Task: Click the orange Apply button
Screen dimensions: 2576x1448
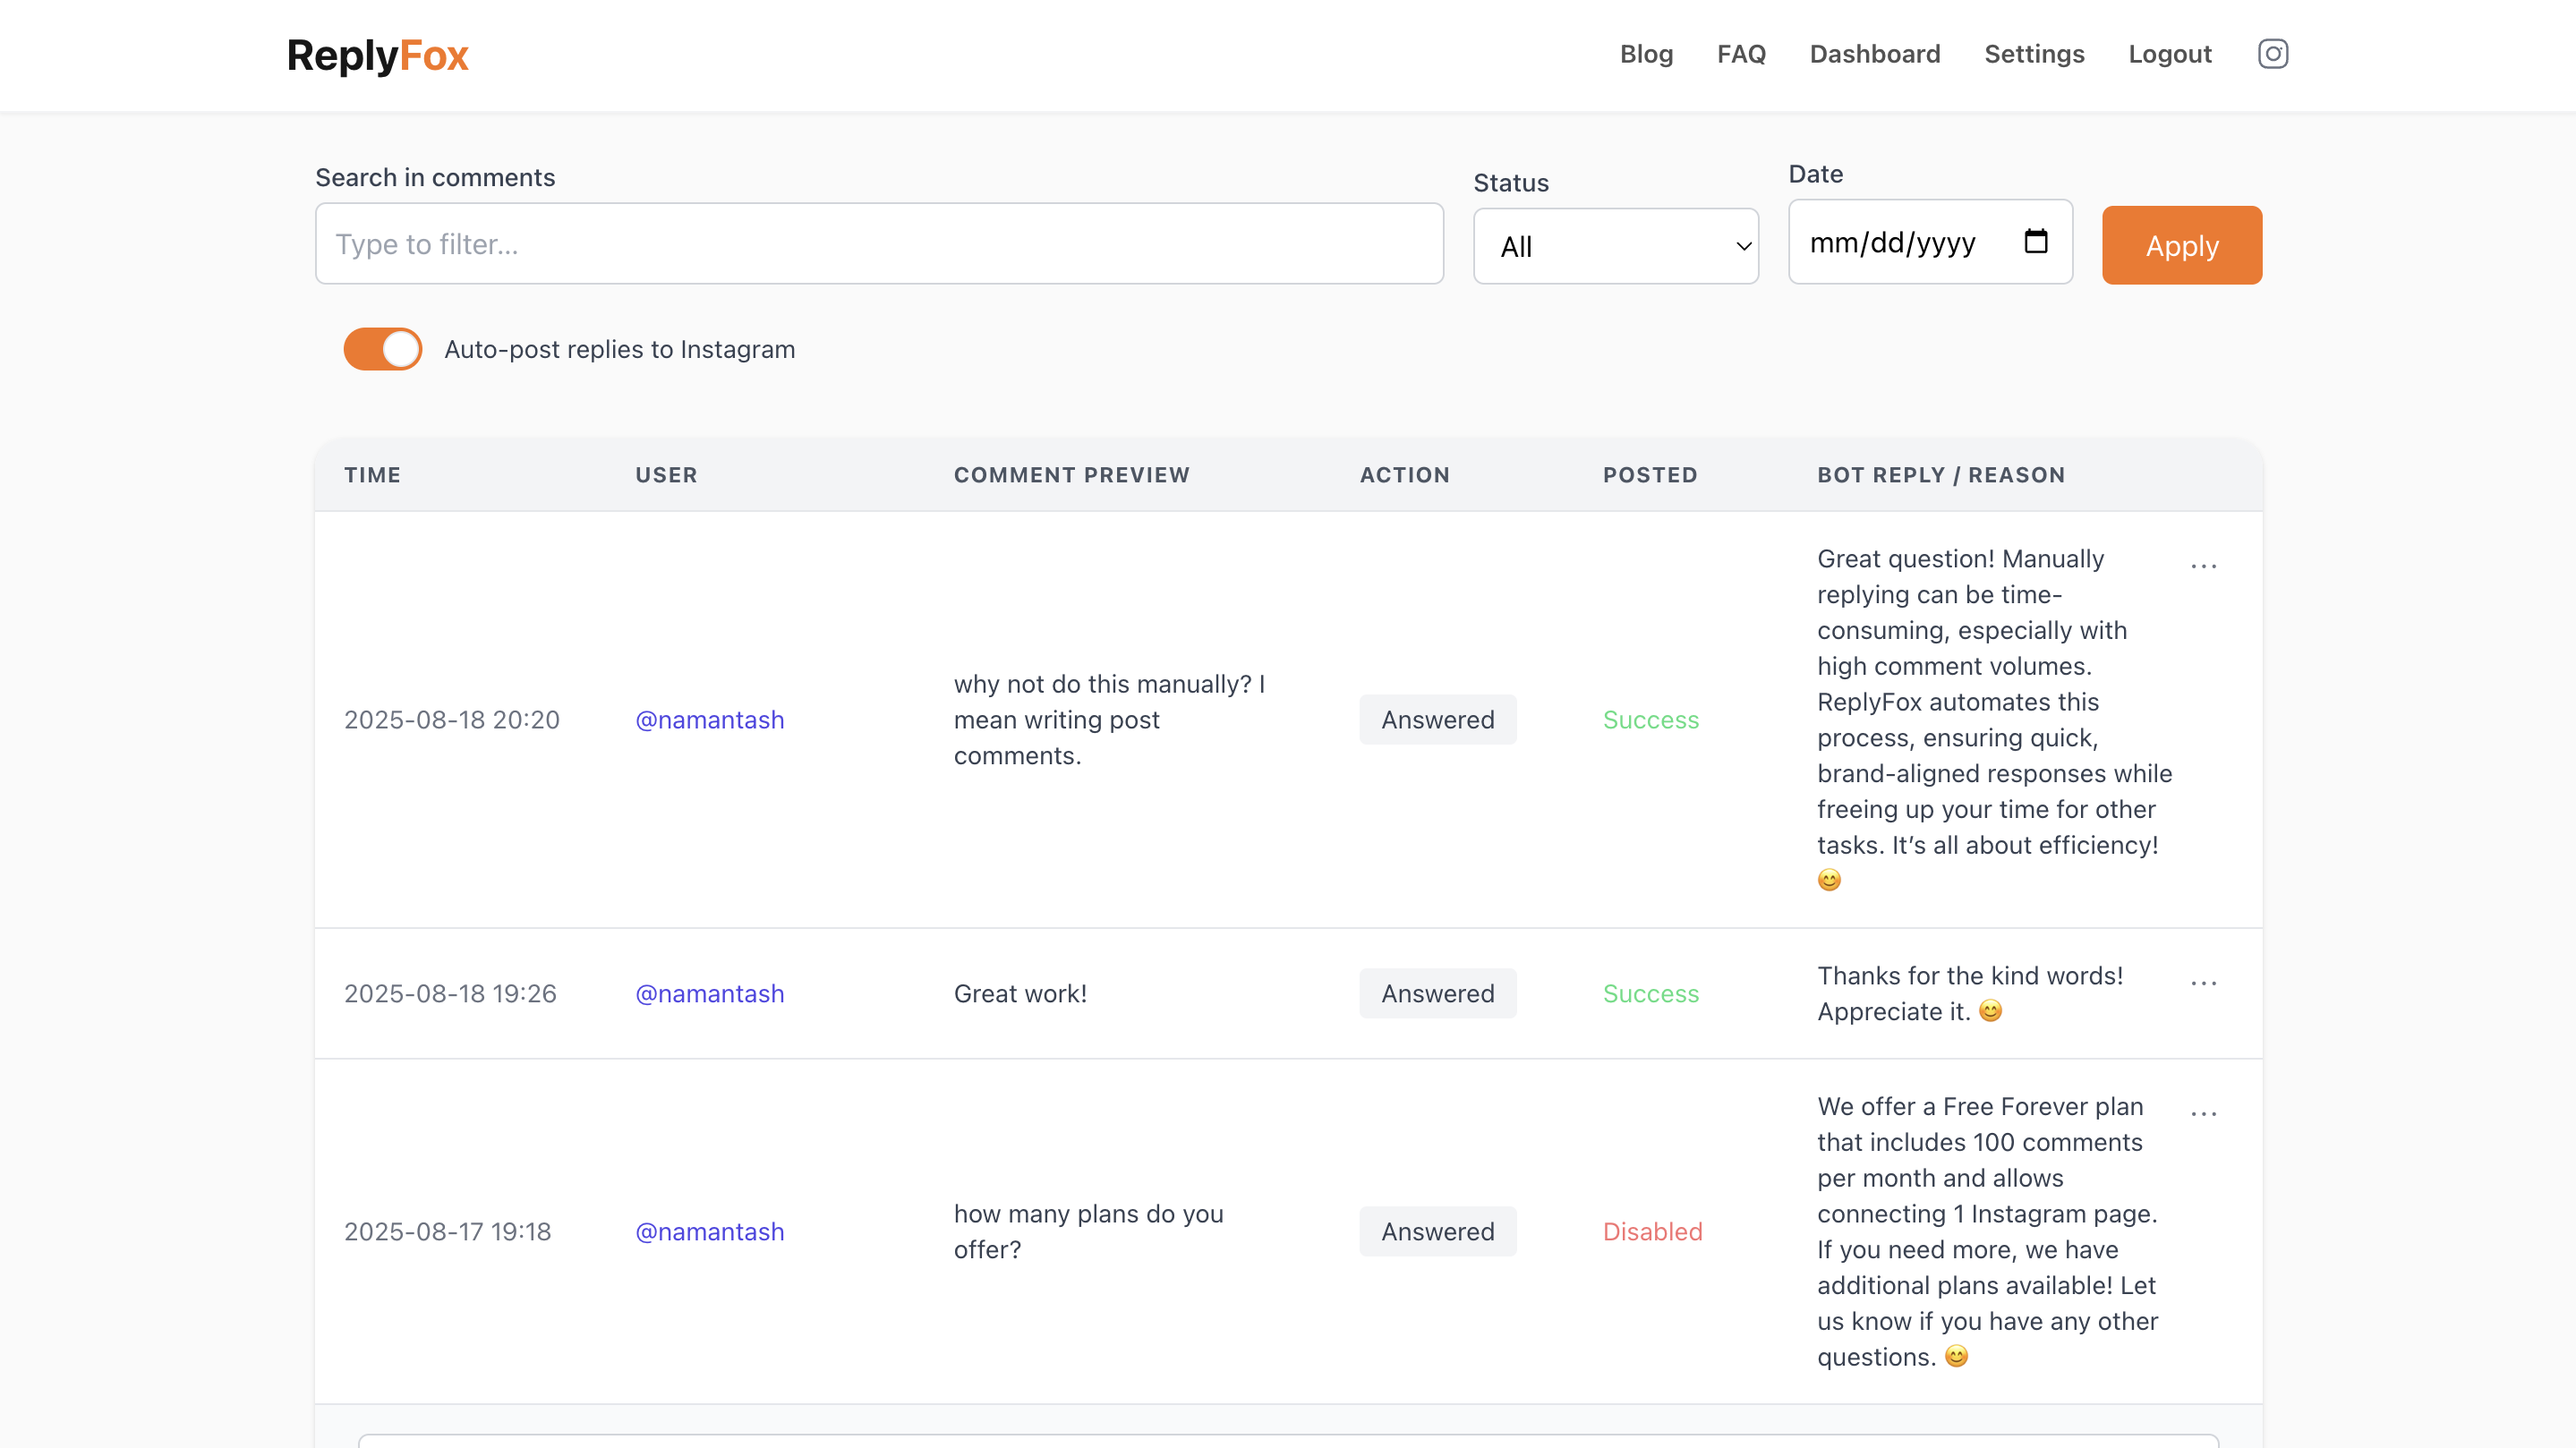Action: pos(2181,245)
